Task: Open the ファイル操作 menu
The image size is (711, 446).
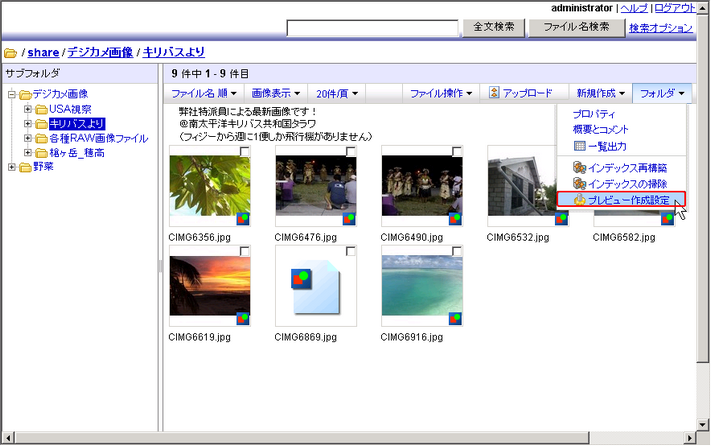Action: point(441,93)
